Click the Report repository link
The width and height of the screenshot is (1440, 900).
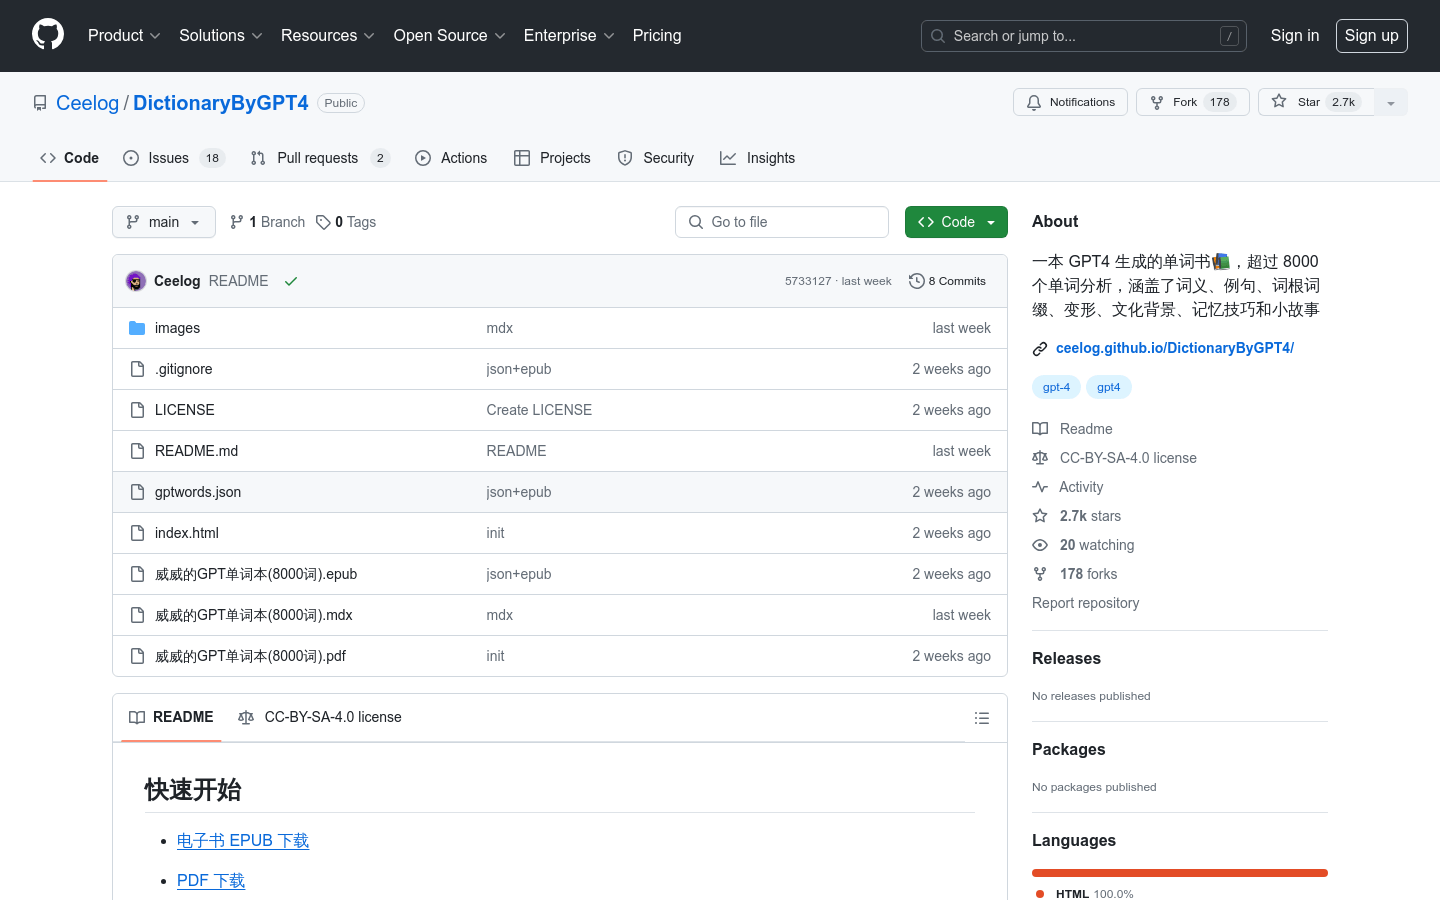1085,603
